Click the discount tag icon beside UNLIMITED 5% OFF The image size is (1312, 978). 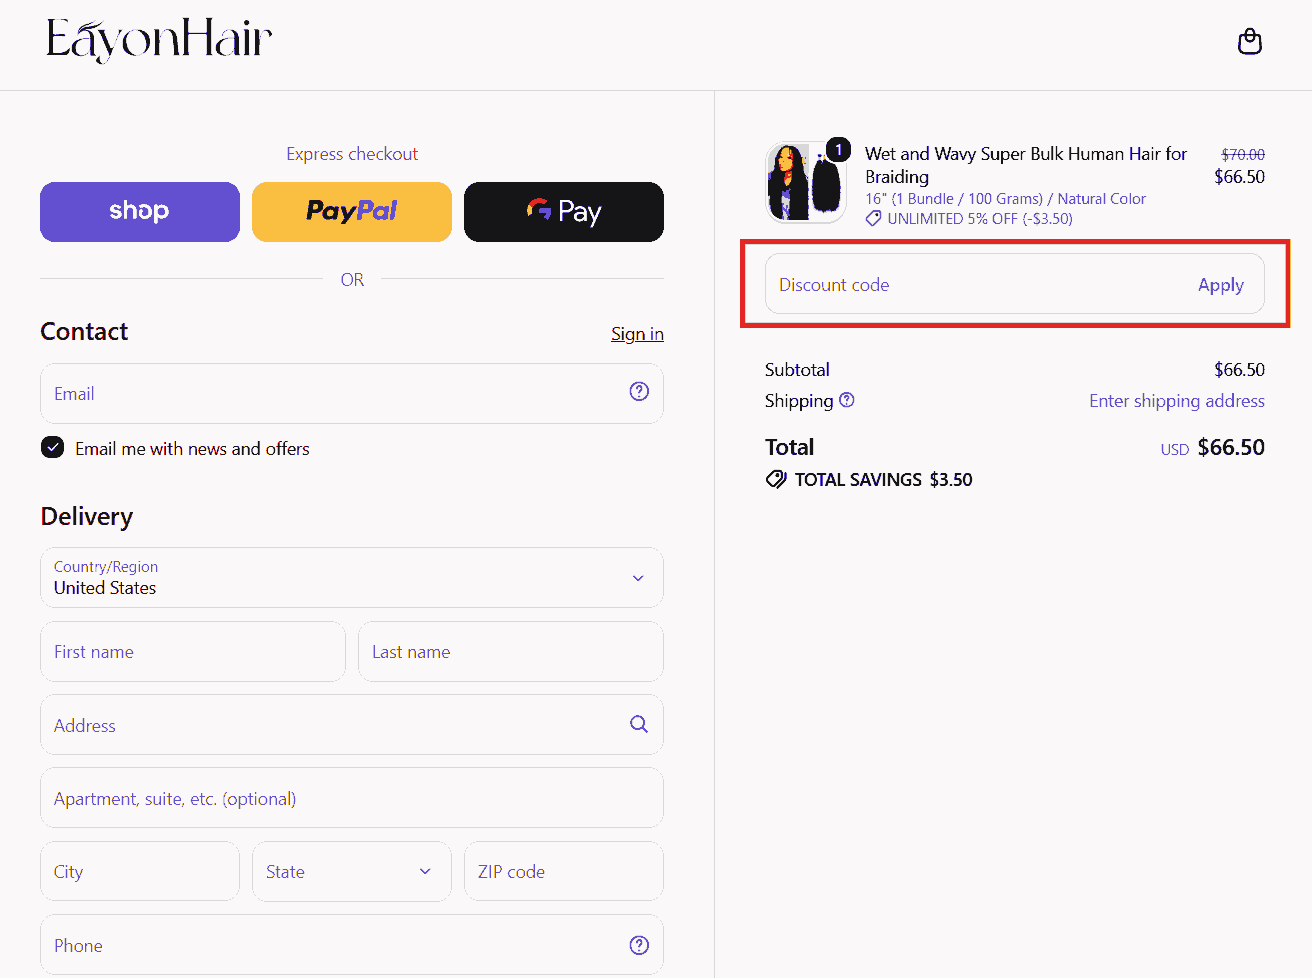[x=873, y=219]
